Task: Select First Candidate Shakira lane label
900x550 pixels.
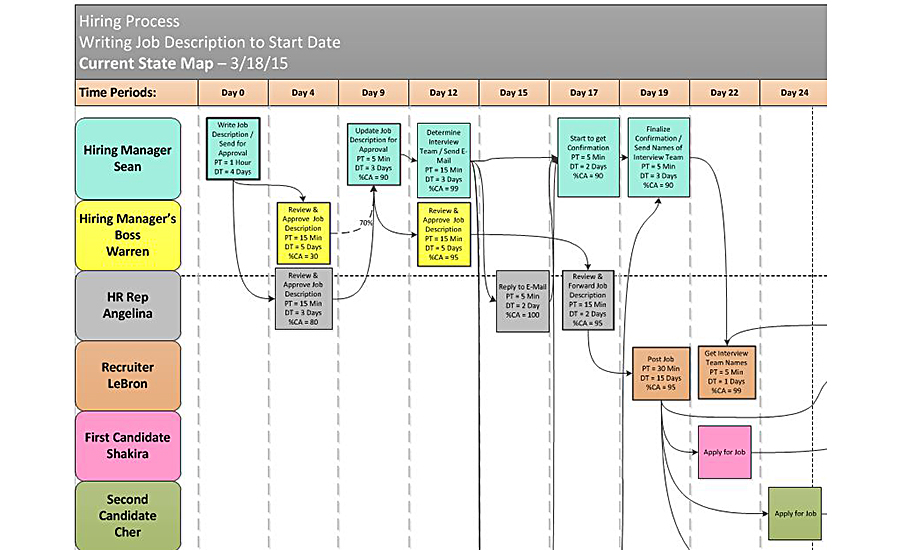Action: (x=128, y=446)
